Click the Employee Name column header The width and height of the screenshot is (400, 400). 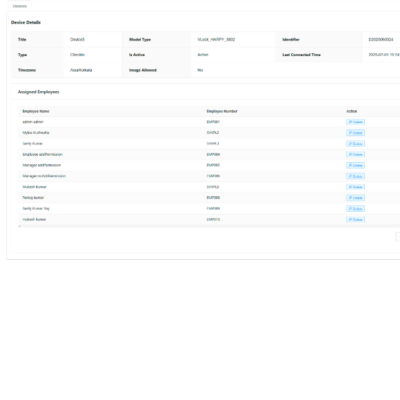(x=36, y=111)
